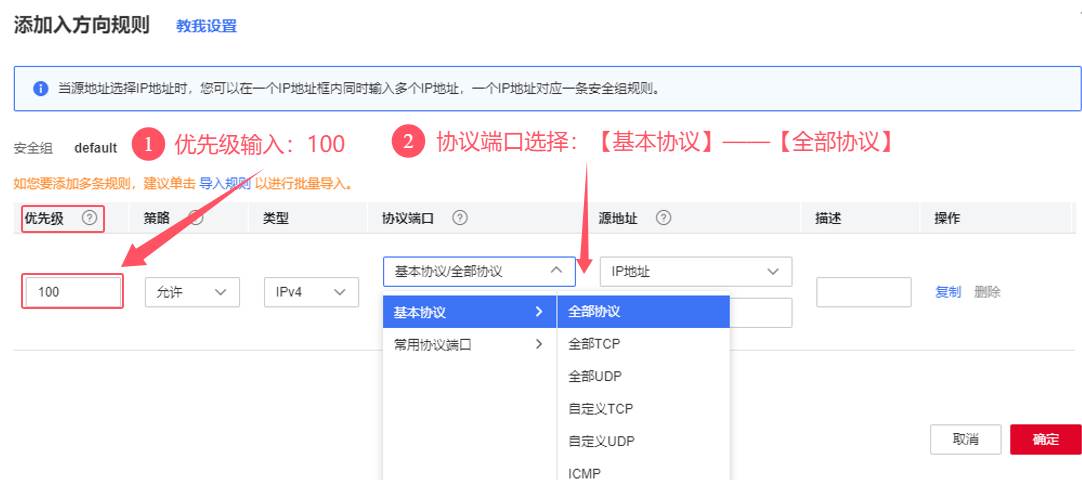Screen dimensions: 1082x480
Task: Choose 全部TCP option
Action: (x=643, y=345)
